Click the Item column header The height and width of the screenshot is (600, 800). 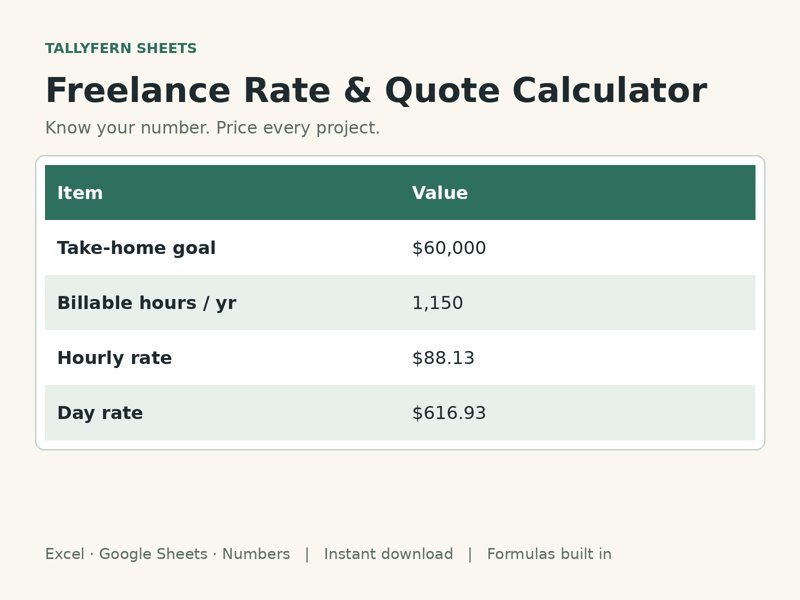pyautogui.click(x=80, y=193)
